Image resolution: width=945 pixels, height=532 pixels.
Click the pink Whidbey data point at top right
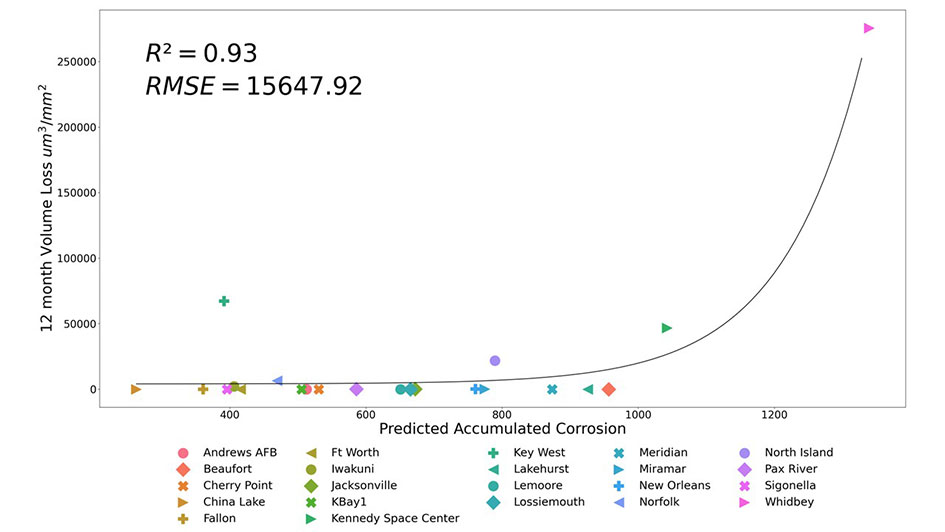coord(868,28)
